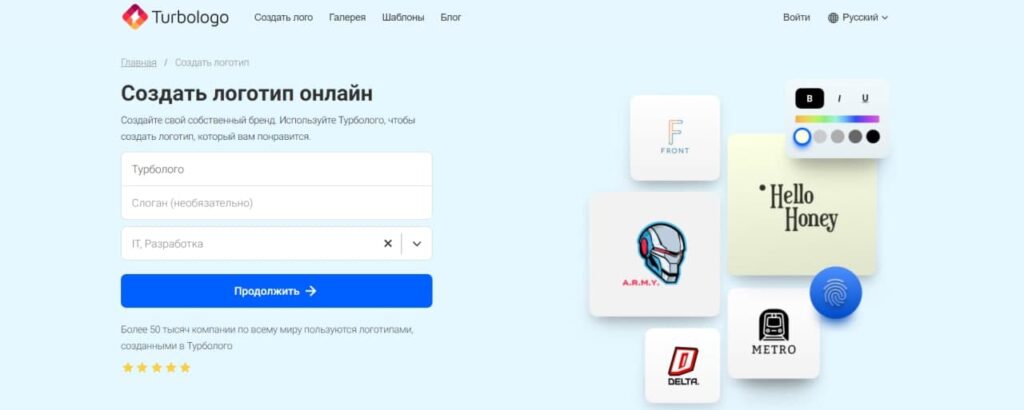Toggle the italic I formatting button
Viewport: 1024px width, 410px height.
[x=839, y=99]
